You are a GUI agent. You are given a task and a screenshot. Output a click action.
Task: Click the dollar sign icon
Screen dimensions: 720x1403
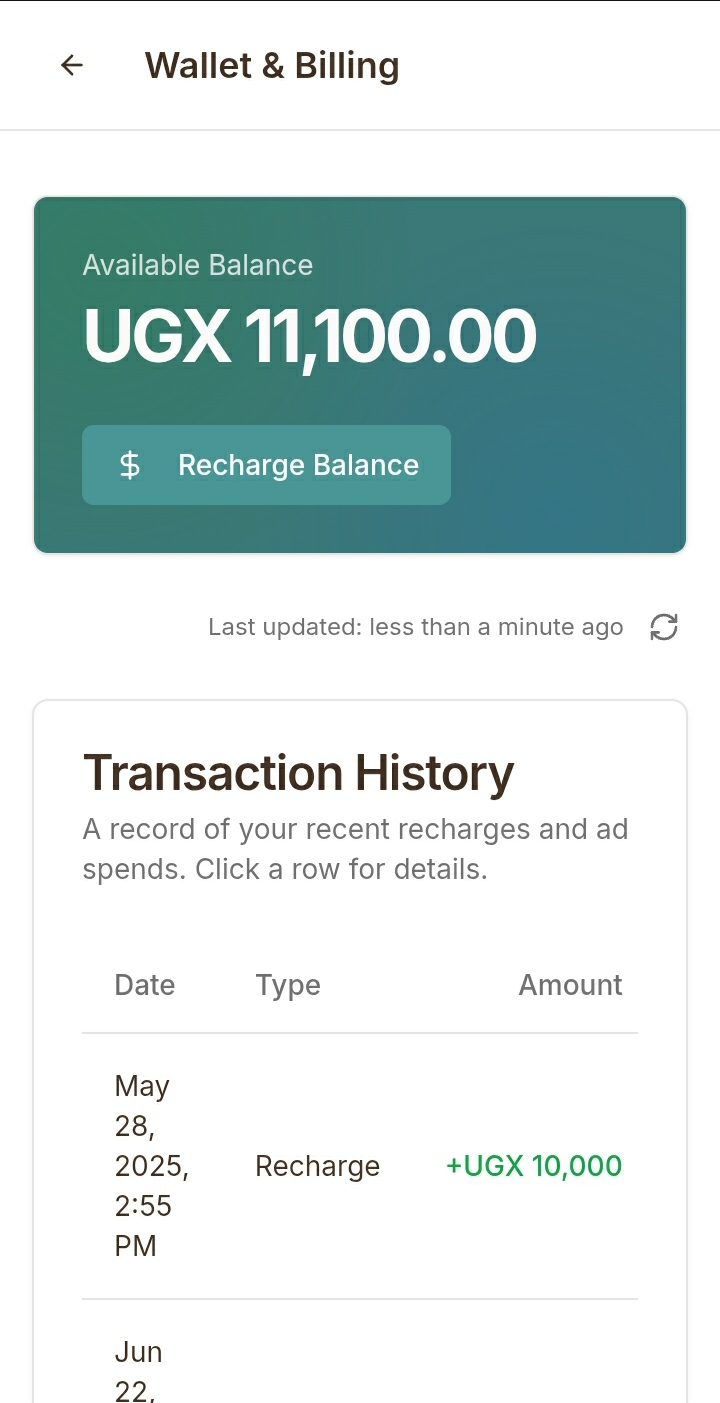(130, 465)
